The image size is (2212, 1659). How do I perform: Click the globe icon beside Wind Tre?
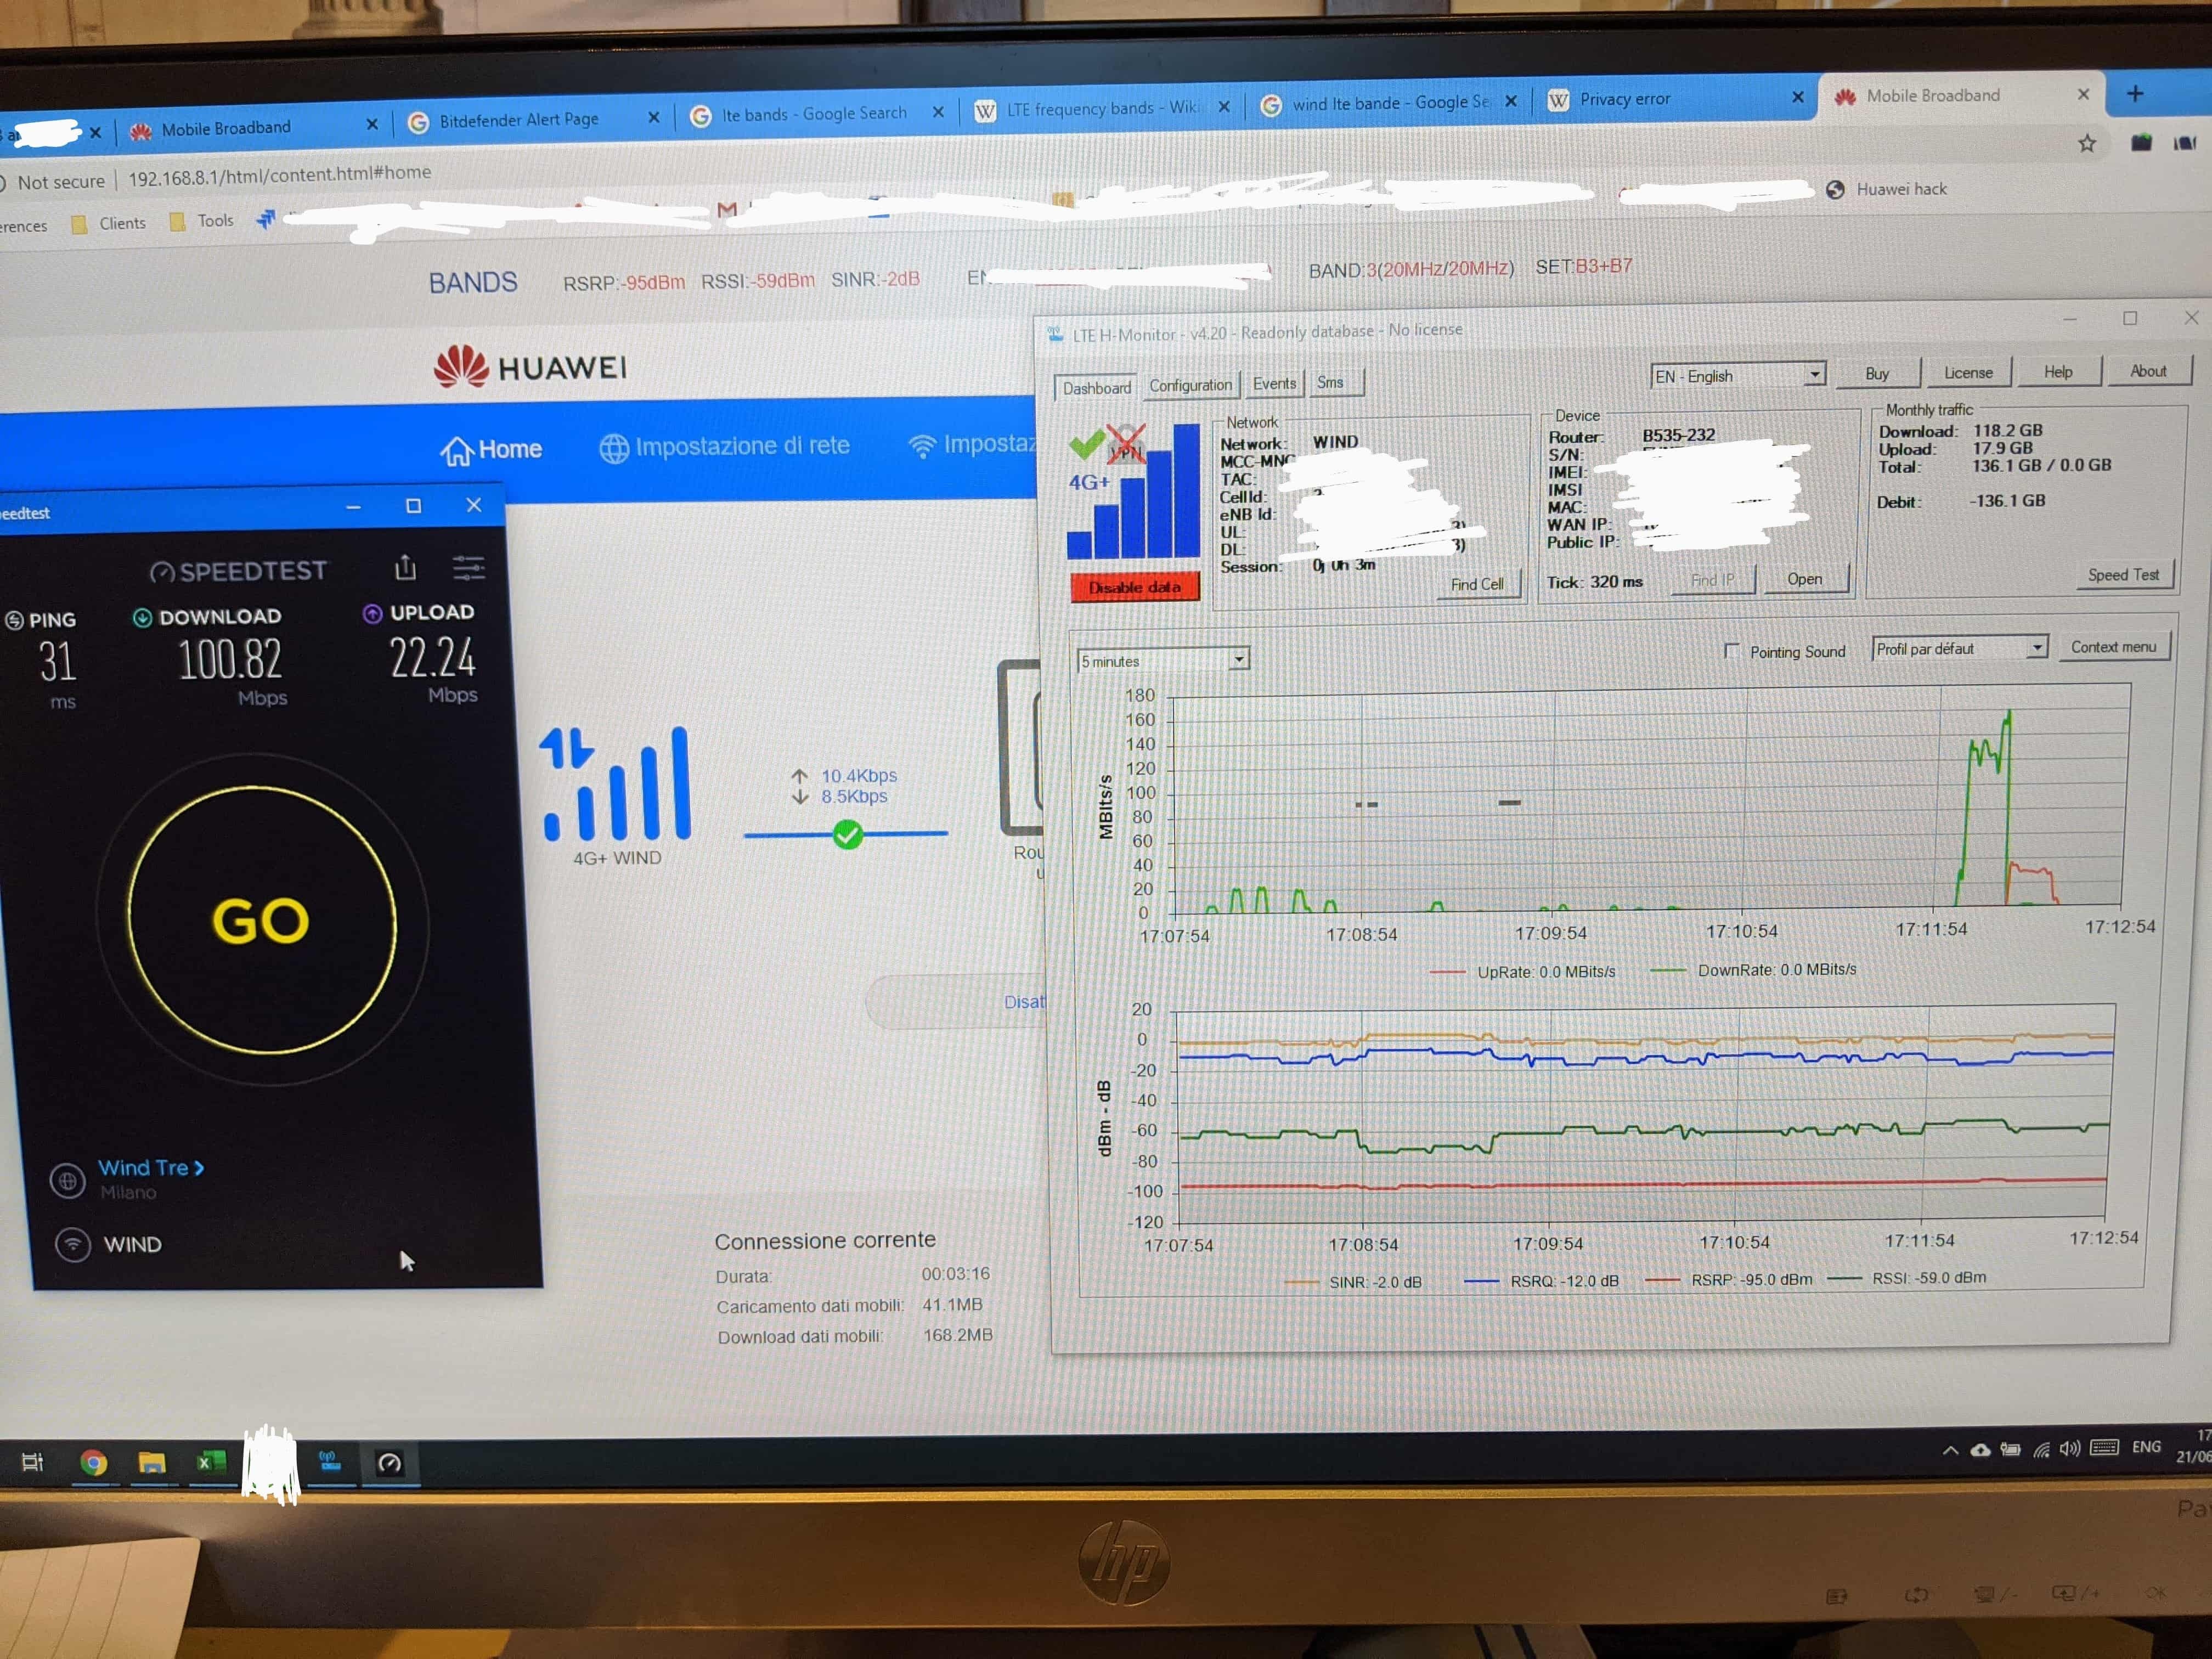tap(67, 1181)
